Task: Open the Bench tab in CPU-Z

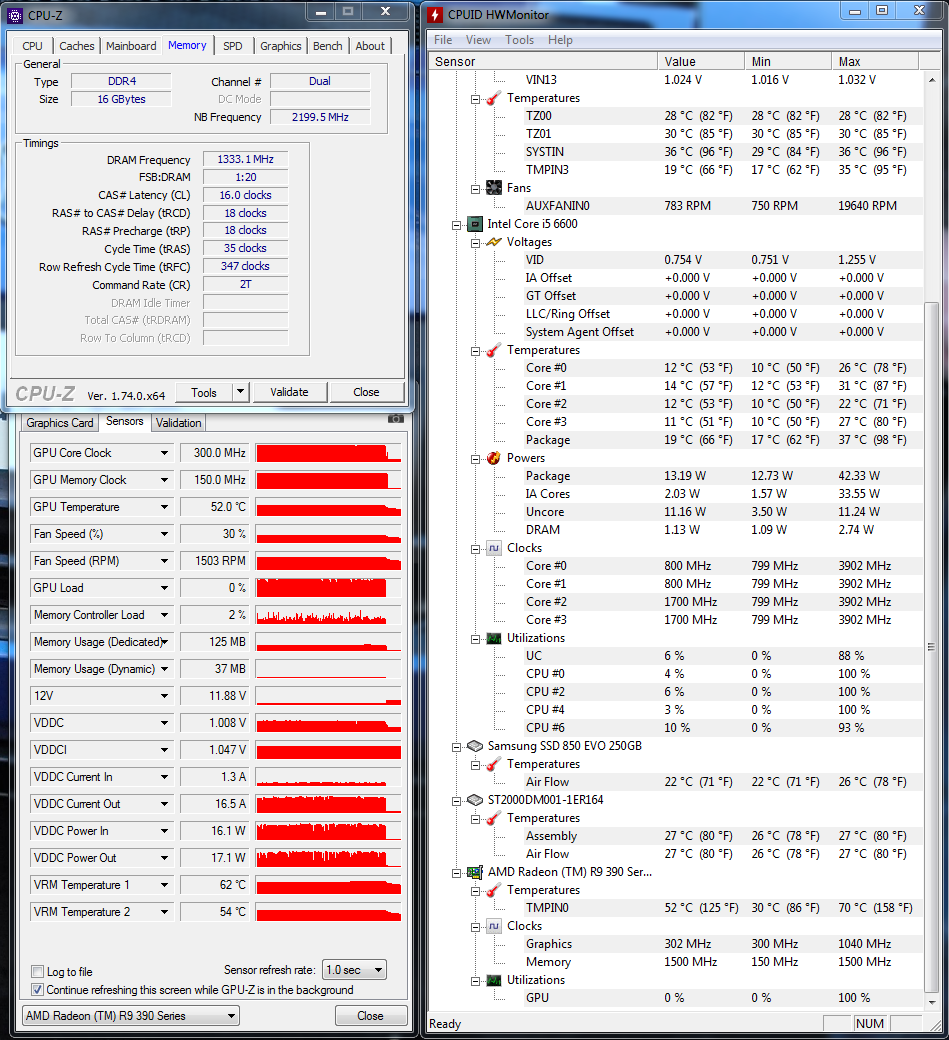Action: pos(328,46)
